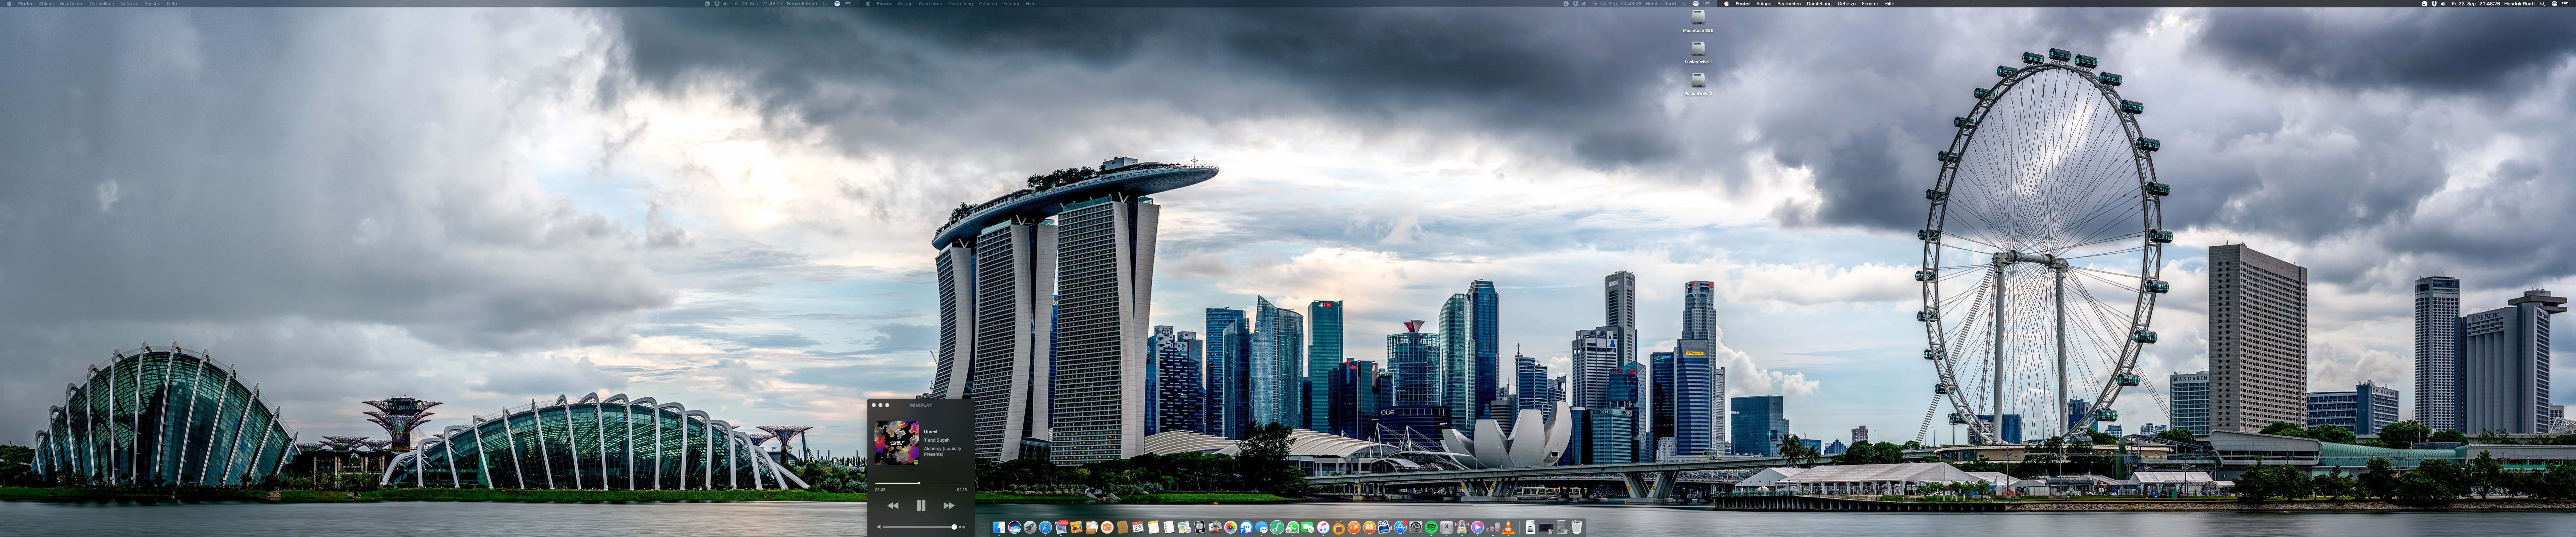Viewport: 2576px width, 537px height.
Task: Open the Darstellung menu
Action: pyautogui.click(x=1819, y=4)
